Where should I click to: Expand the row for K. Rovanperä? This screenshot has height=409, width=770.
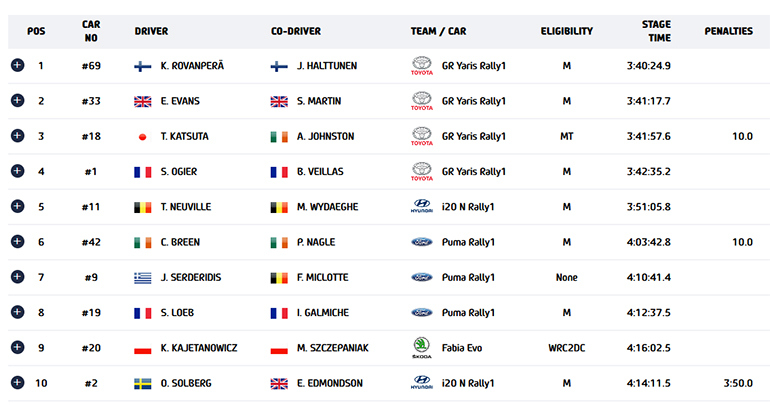17,66
